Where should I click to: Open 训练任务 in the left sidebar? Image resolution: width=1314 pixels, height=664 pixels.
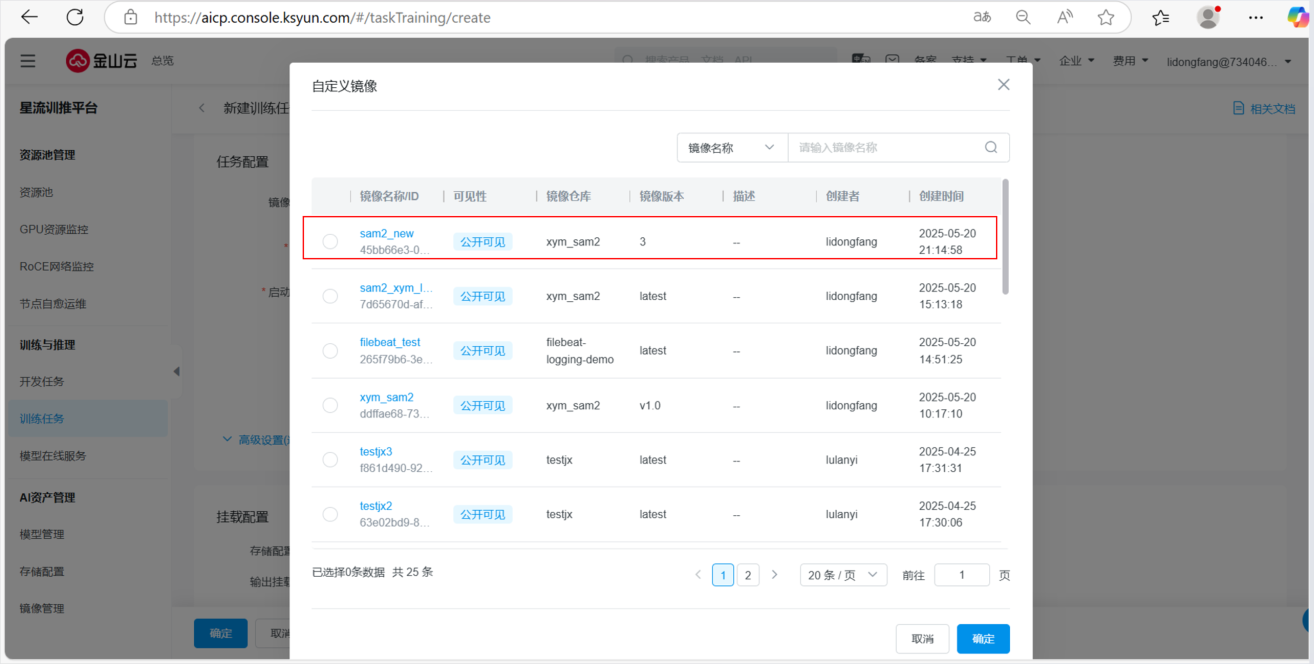42,419
